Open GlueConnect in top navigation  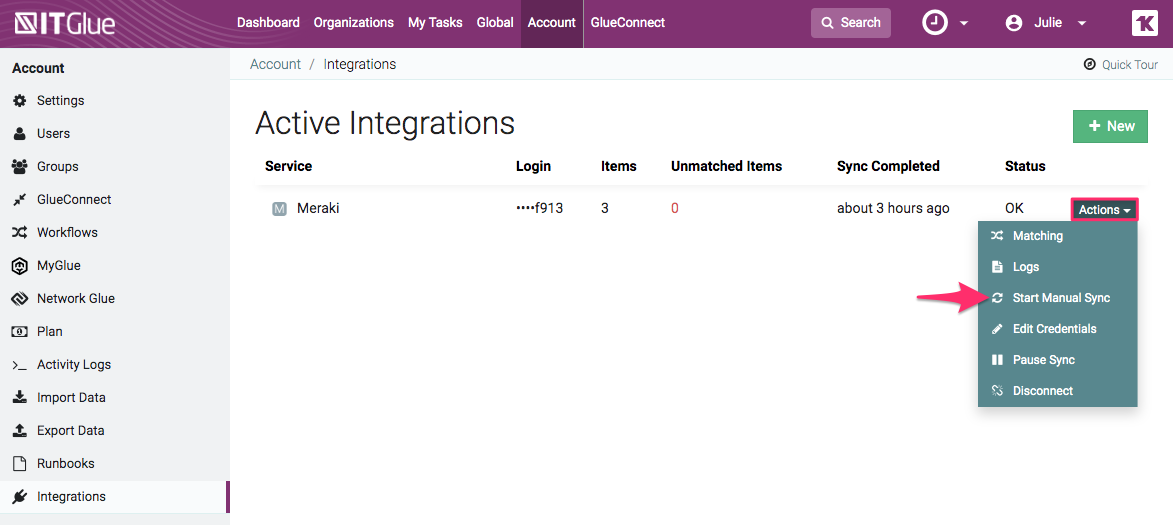[x=628, y=22]
